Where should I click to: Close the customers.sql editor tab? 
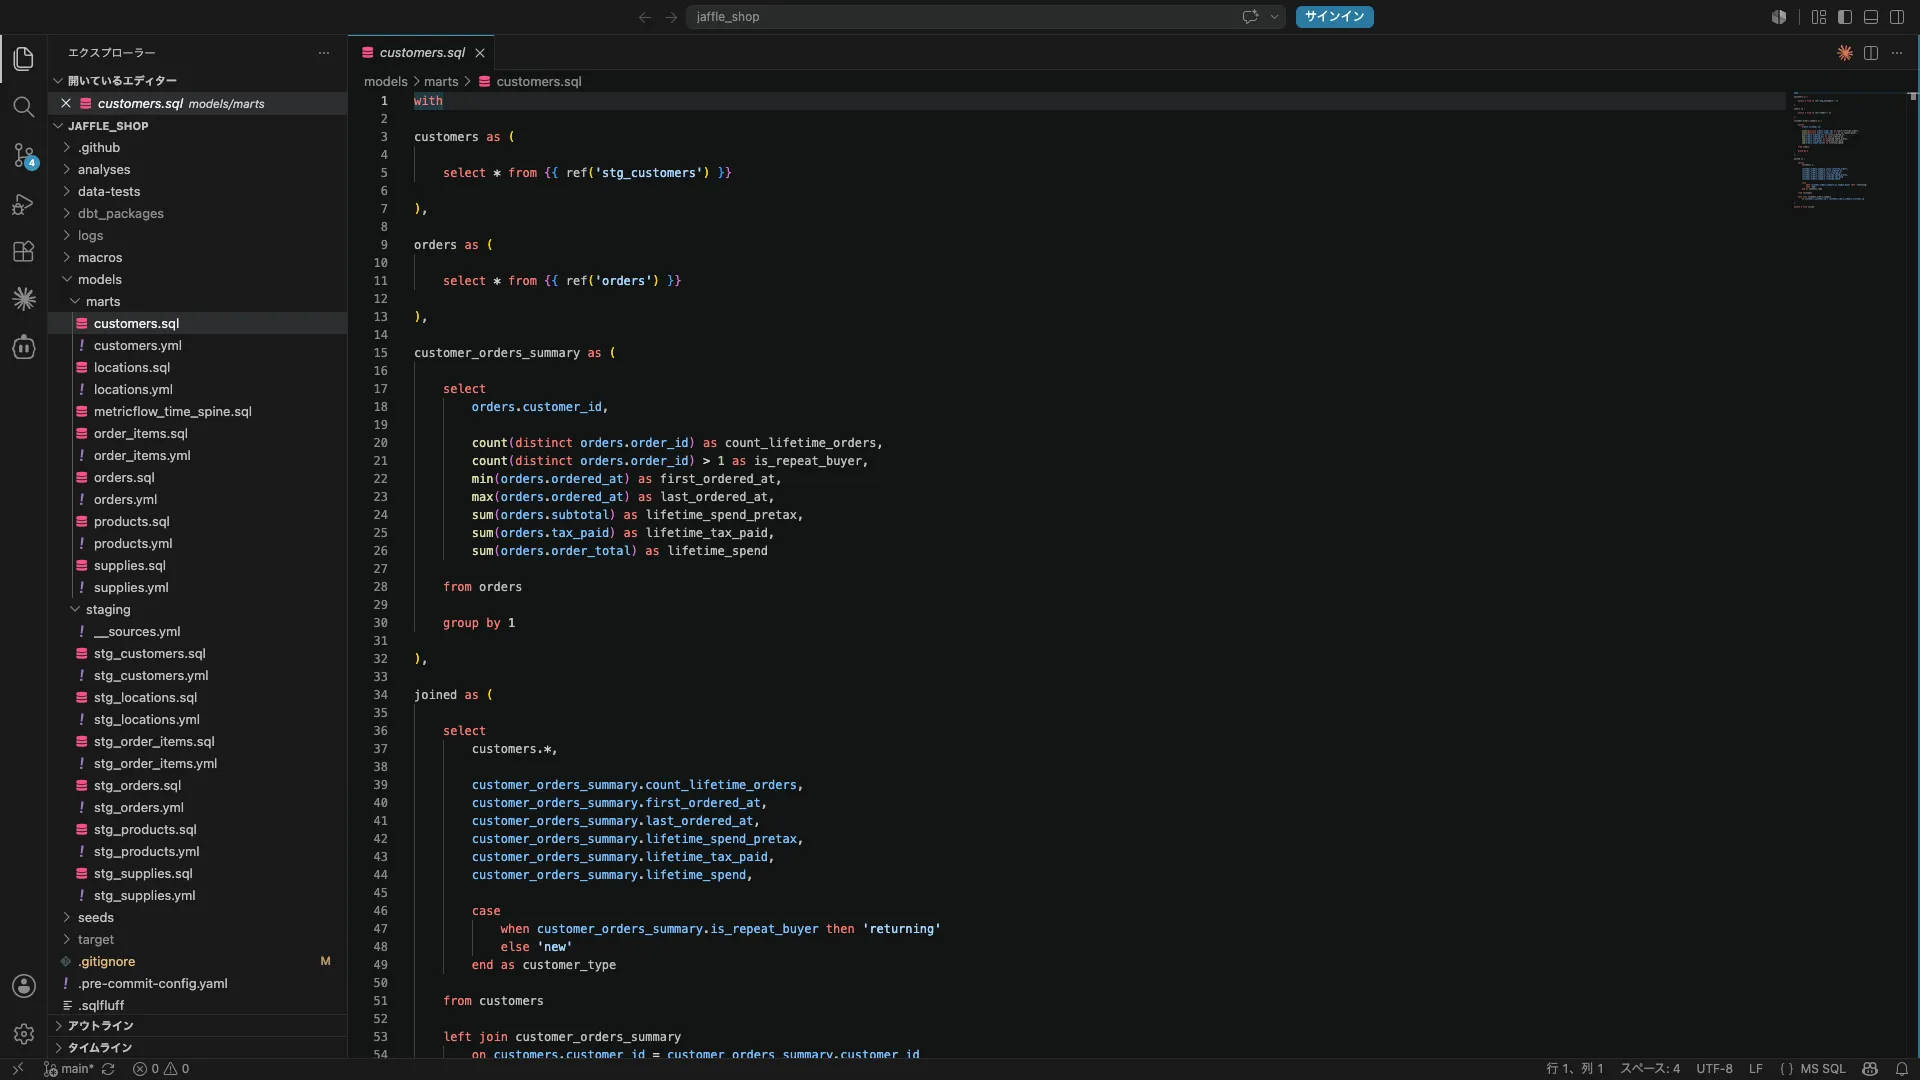[x=480, y=53]
